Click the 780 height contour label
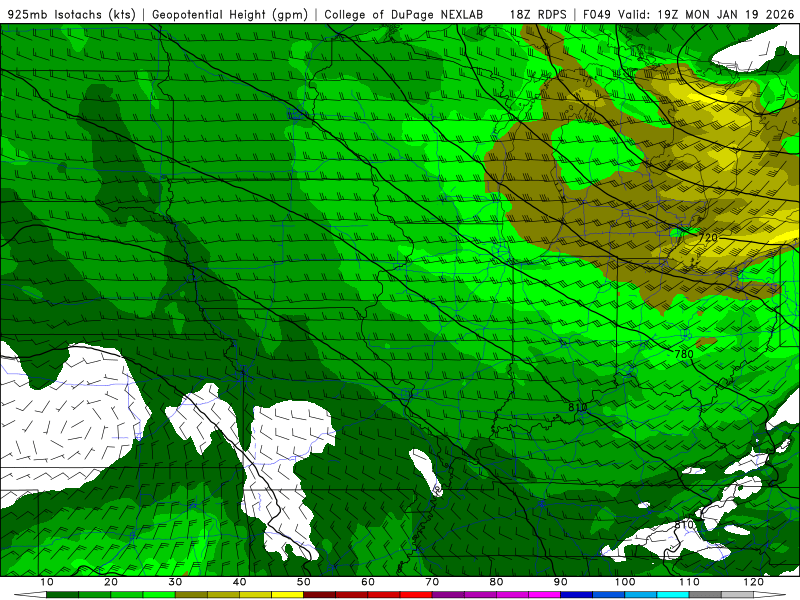Image resolution: width=800 pixels, height=600 pixels. point(684,354)
